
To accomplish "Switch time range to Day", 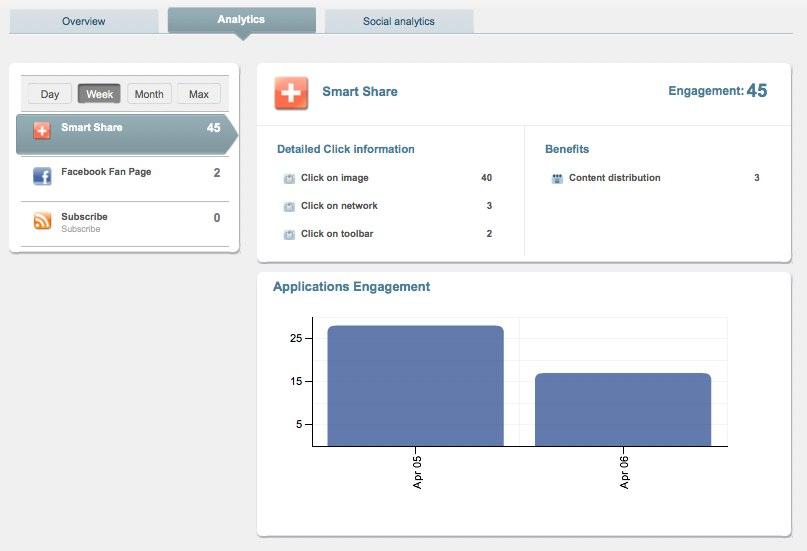I will click(x=50, y=94).
